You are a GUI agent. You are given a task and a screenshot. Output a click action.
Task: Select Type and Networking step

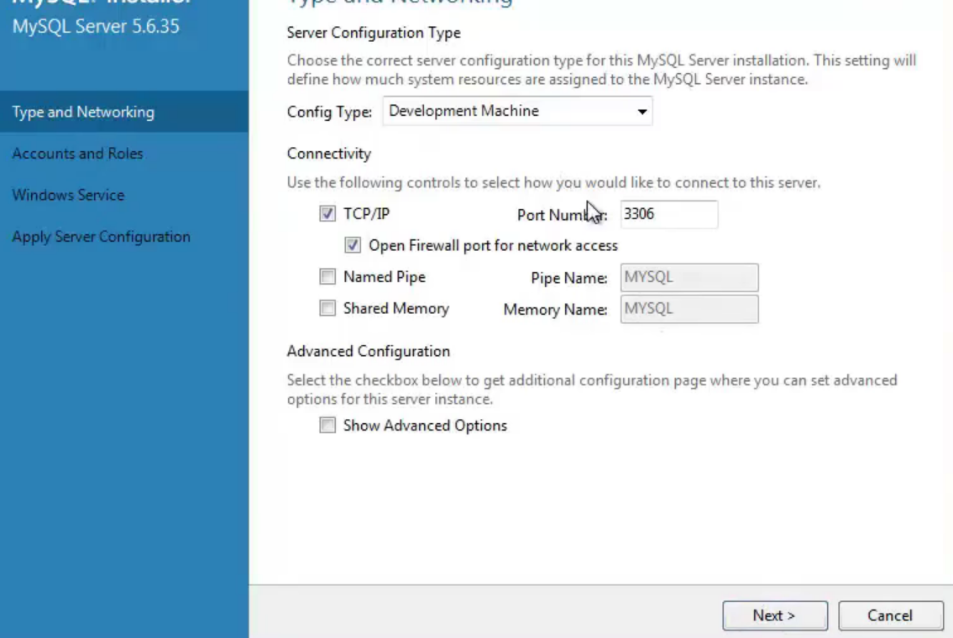(x=124, y=112)
